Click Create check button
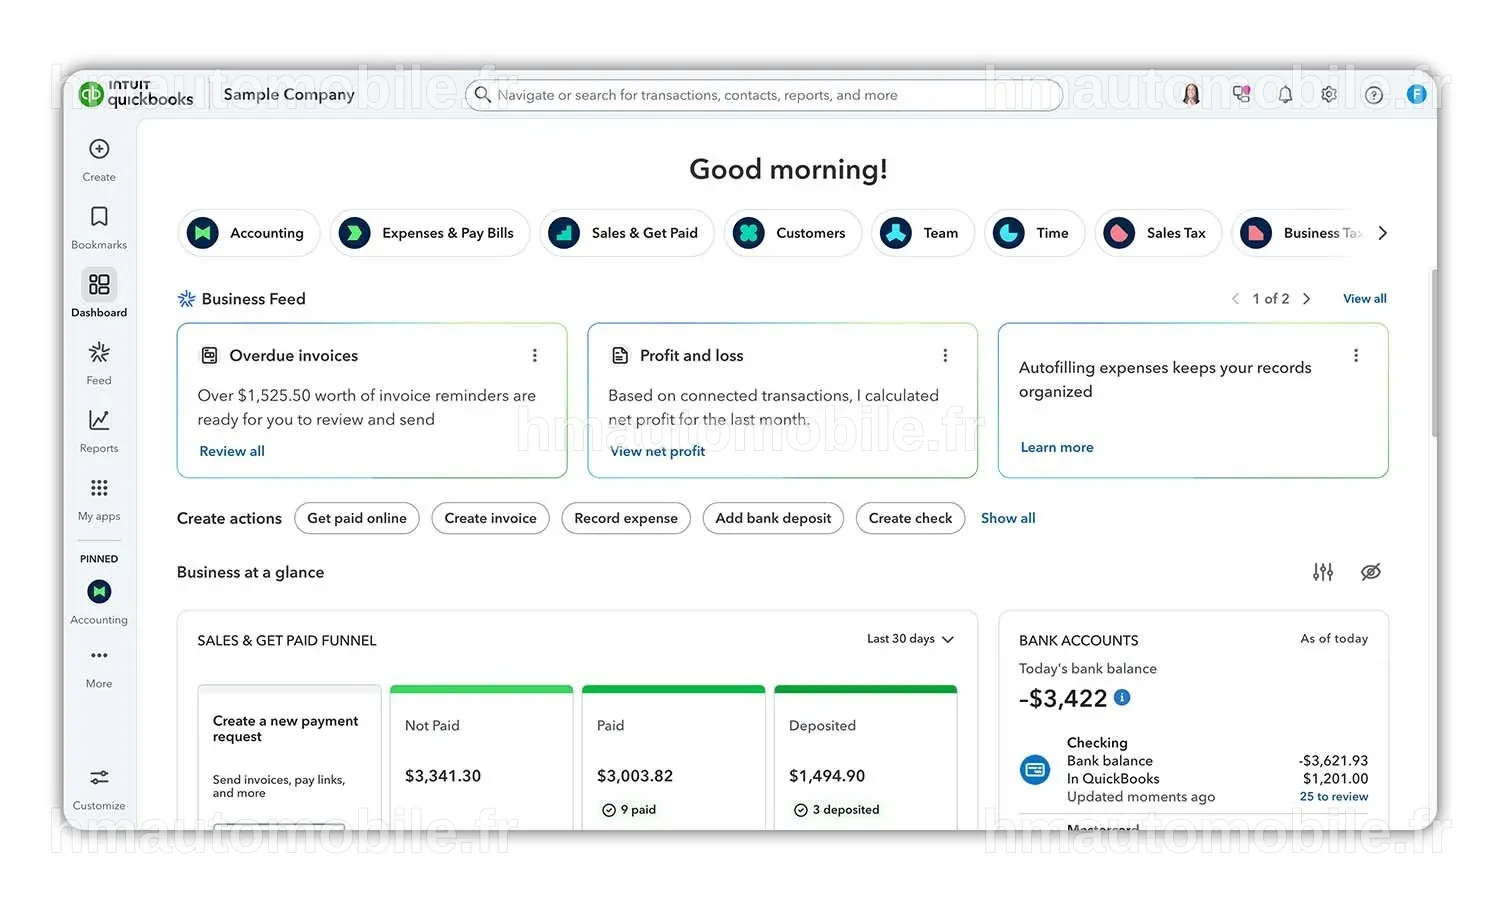This screenshot has height=900, width=1500. point(910,518)
